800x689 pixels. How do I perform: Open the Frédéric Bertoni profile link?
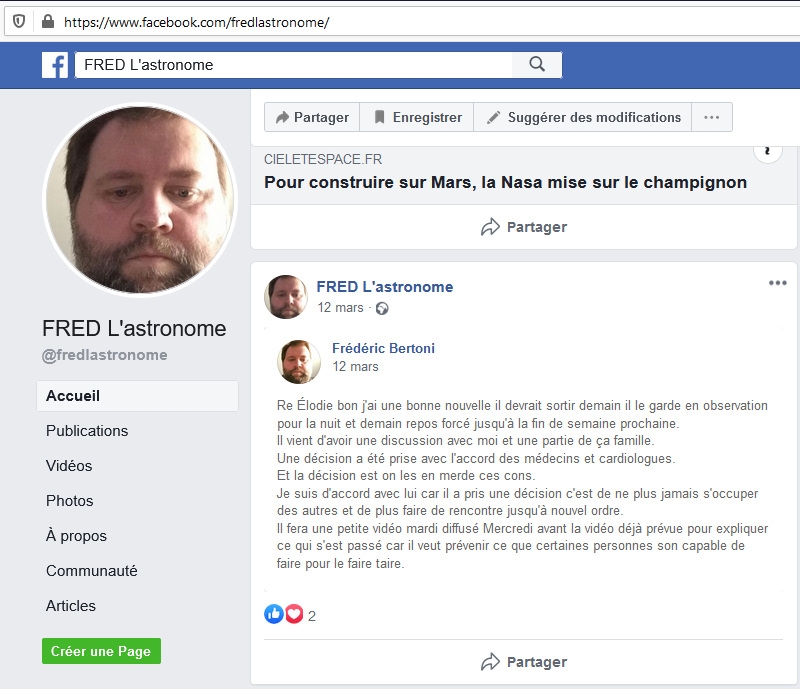pos(383,349)
